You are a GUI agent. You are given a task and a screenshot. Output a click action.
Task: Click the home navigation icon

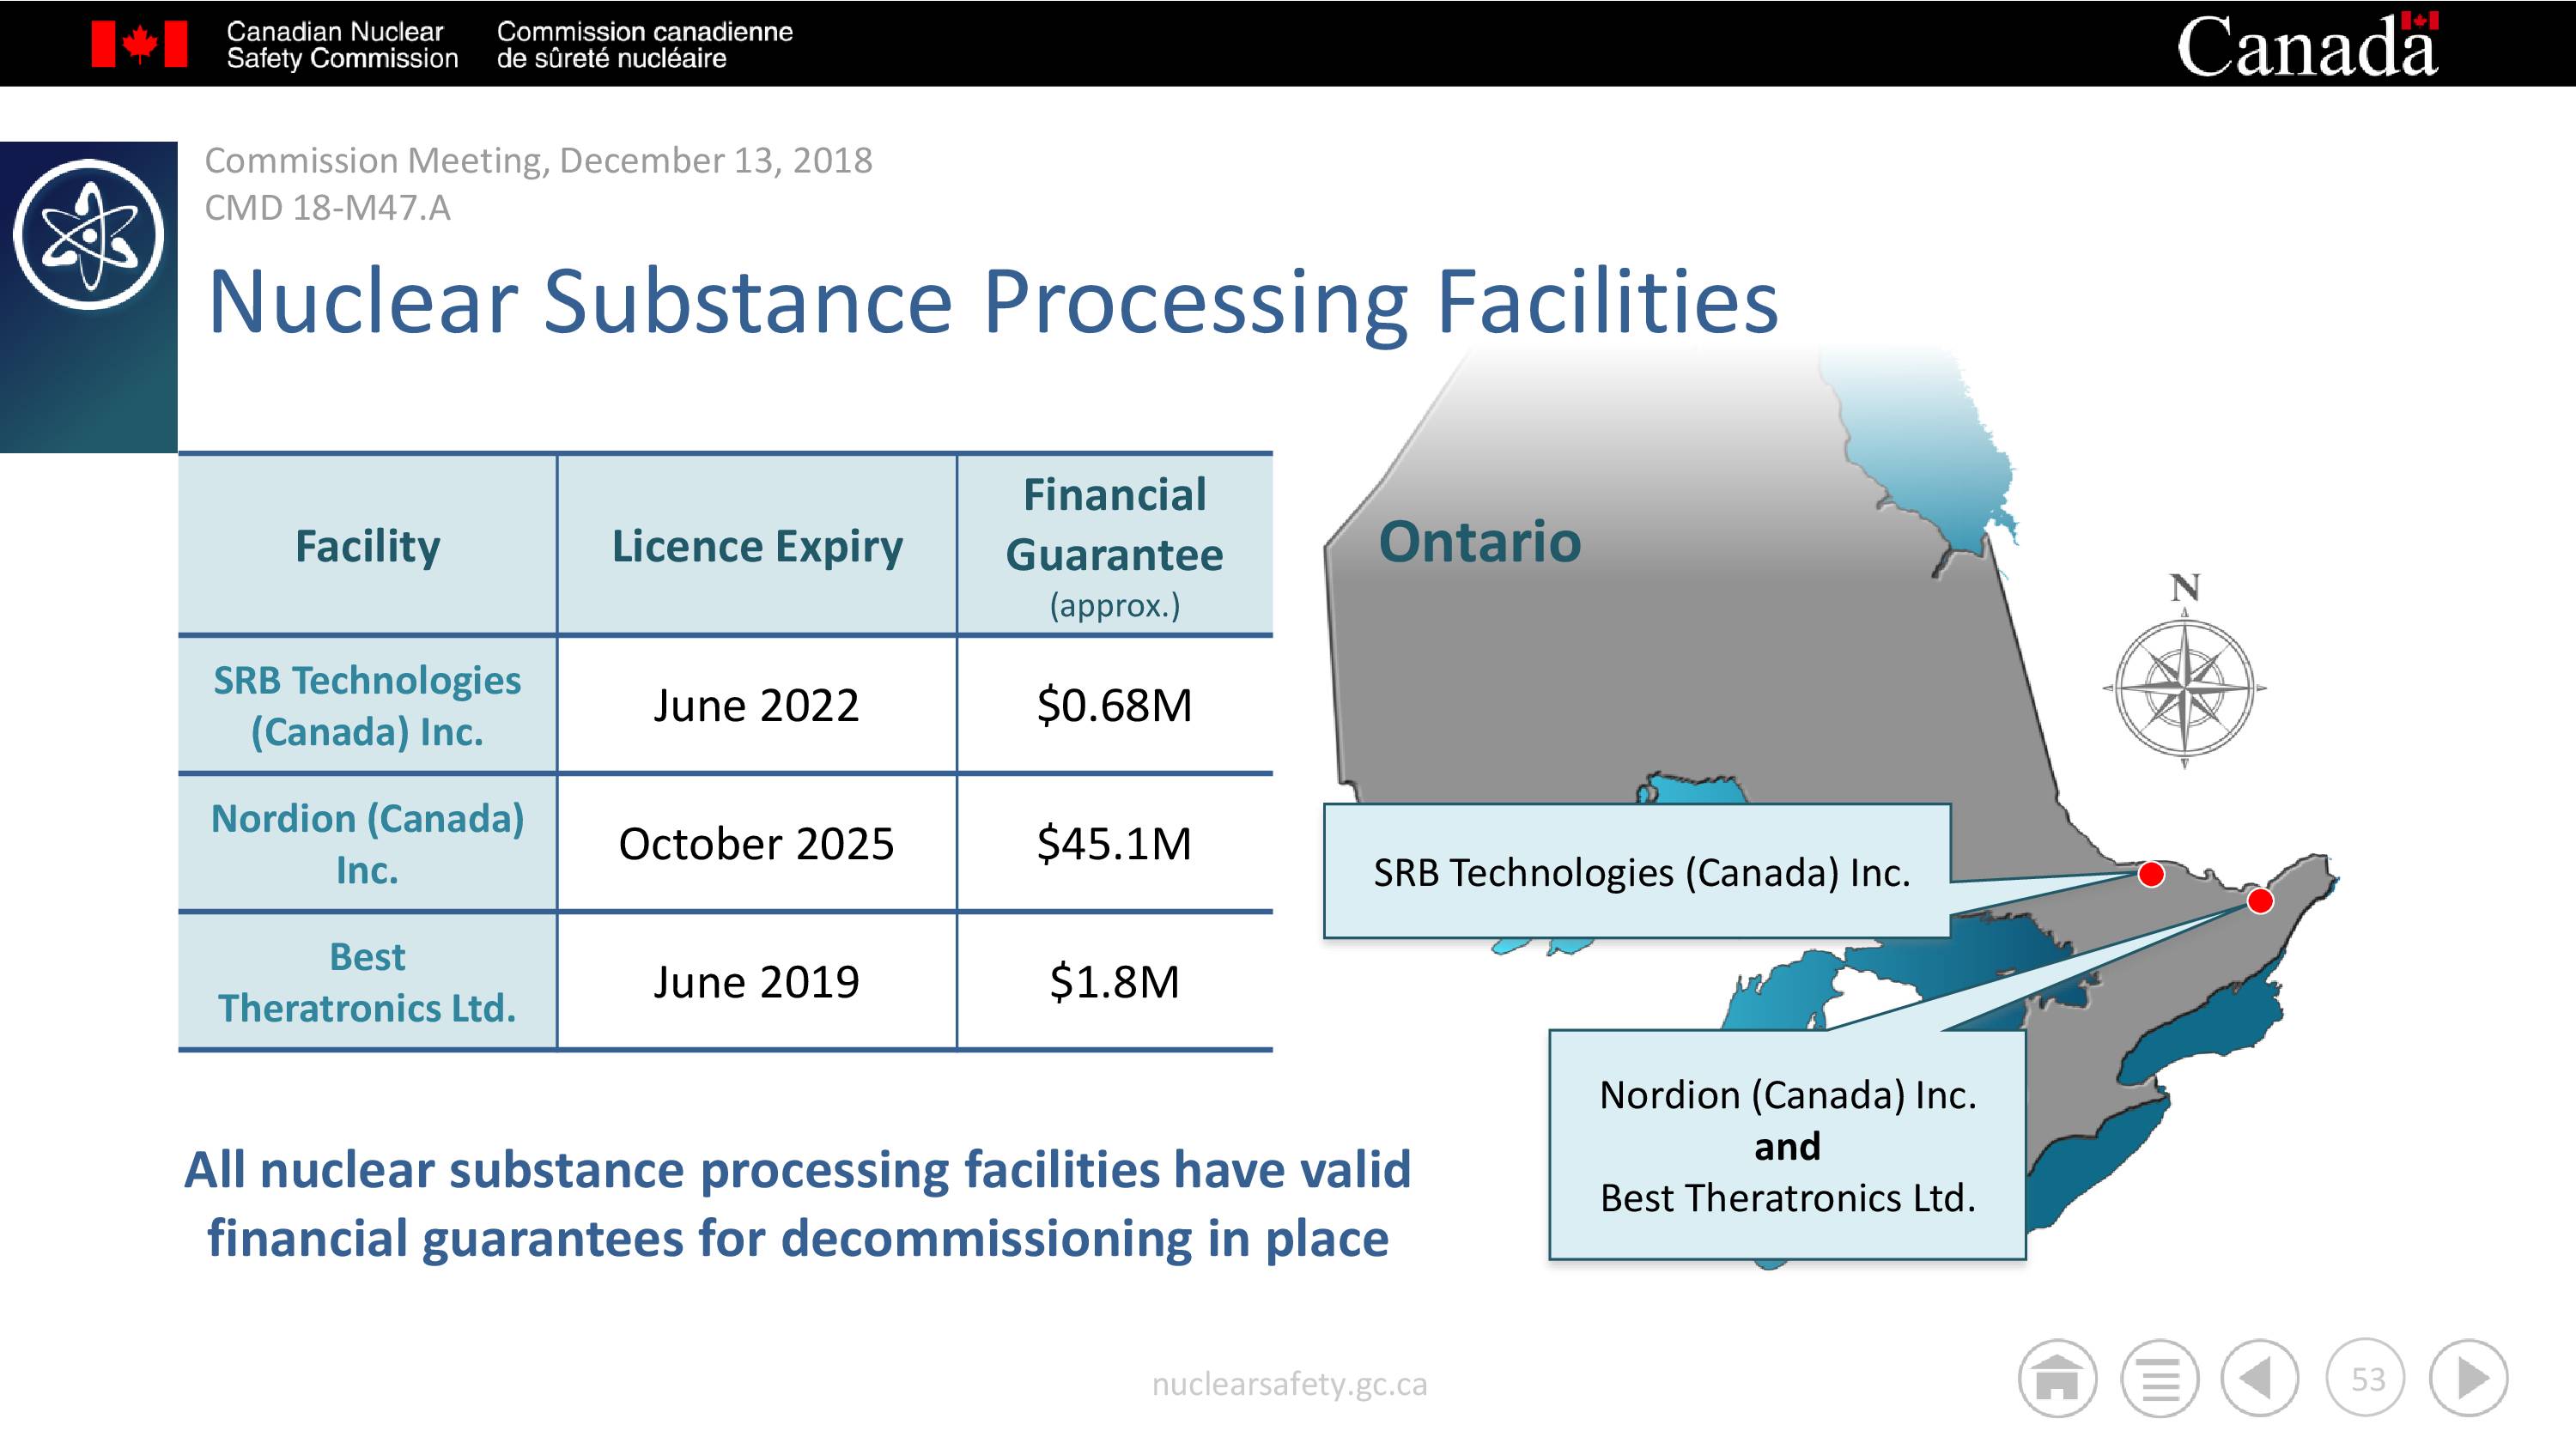pos(2057,1379)
